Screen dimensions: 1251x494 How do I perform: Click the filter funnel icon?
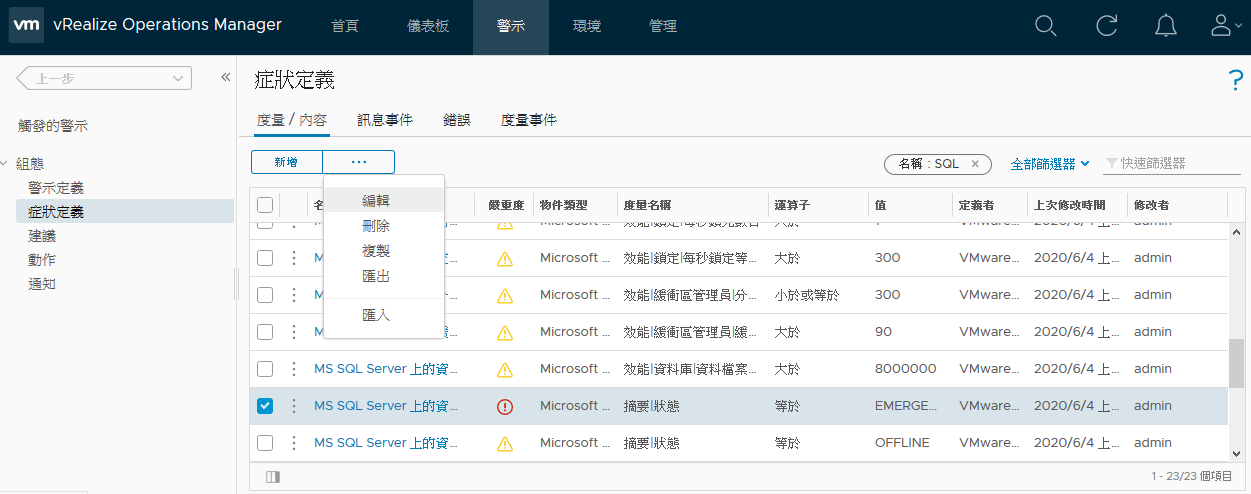pos(1110,163)
